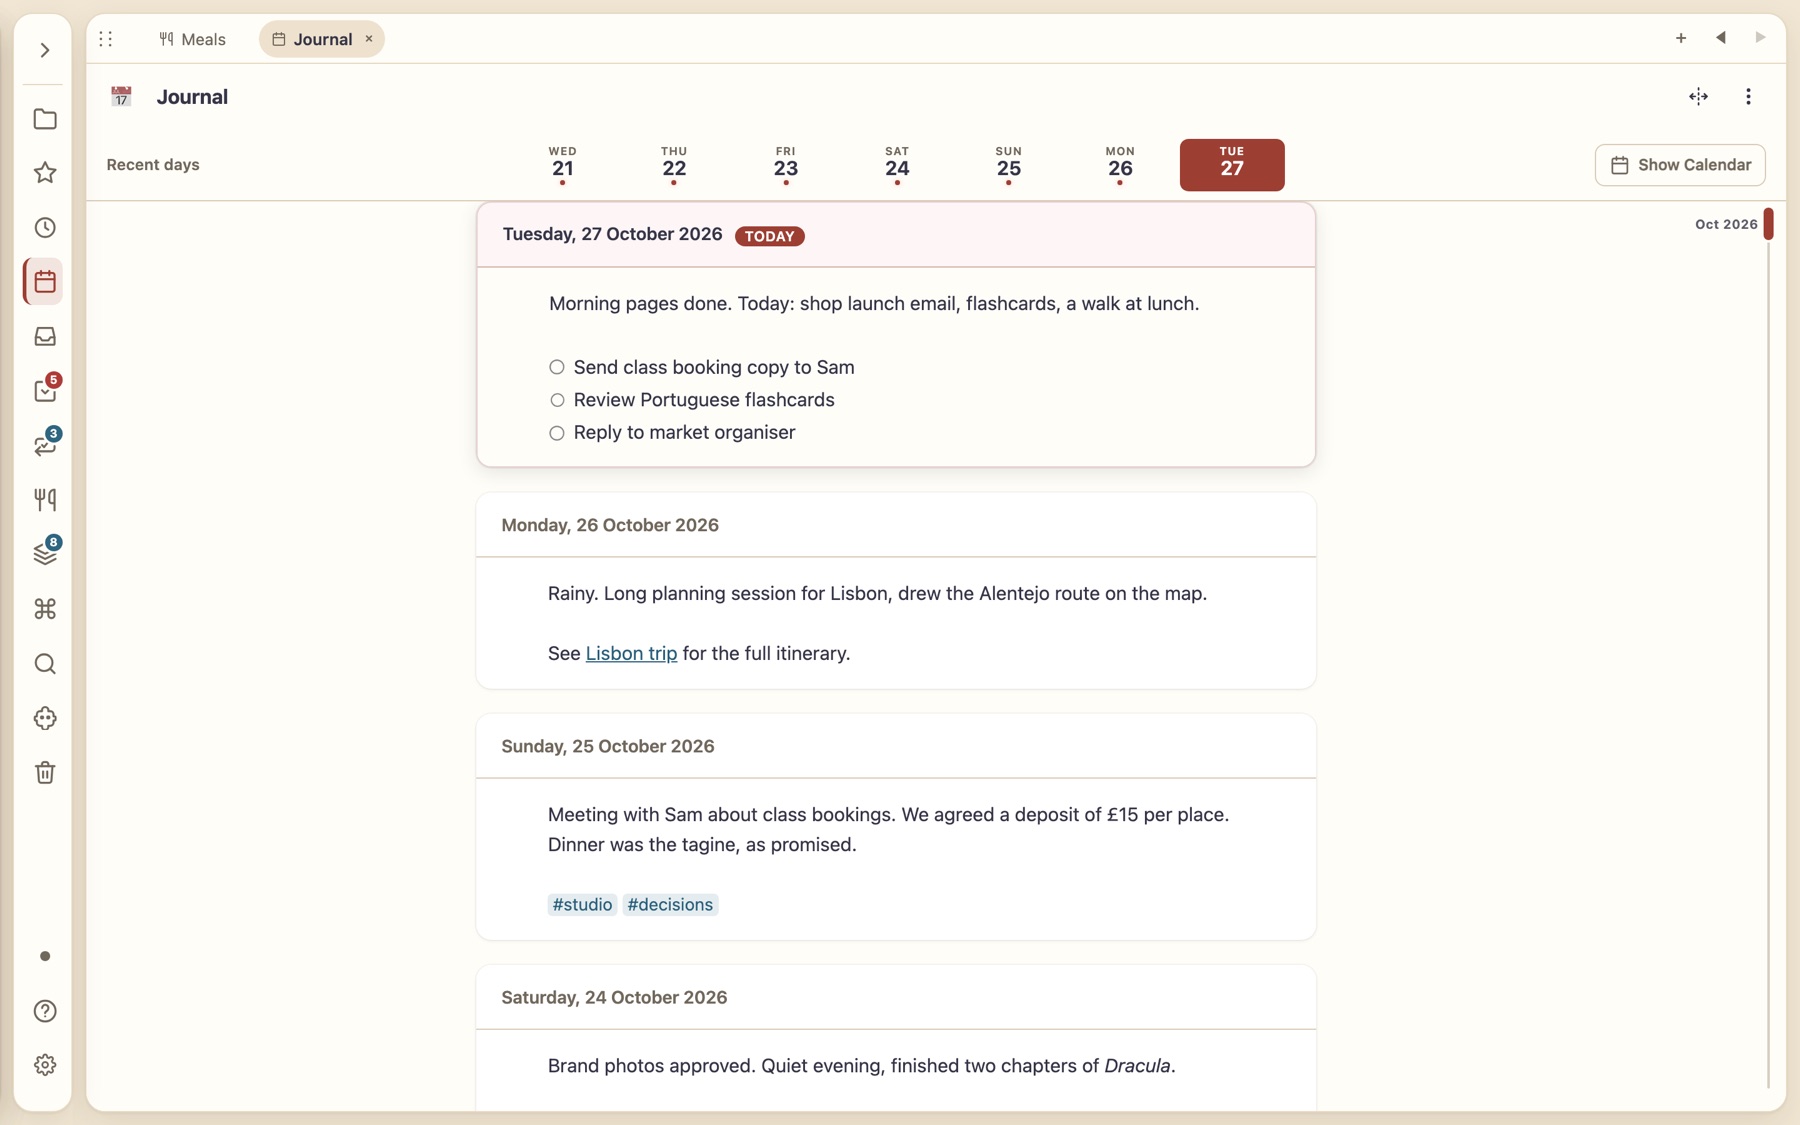The image size is (1800, 1125).
Task: Check off 'Send class booking copy to Sam'
Action: [557, 367]
